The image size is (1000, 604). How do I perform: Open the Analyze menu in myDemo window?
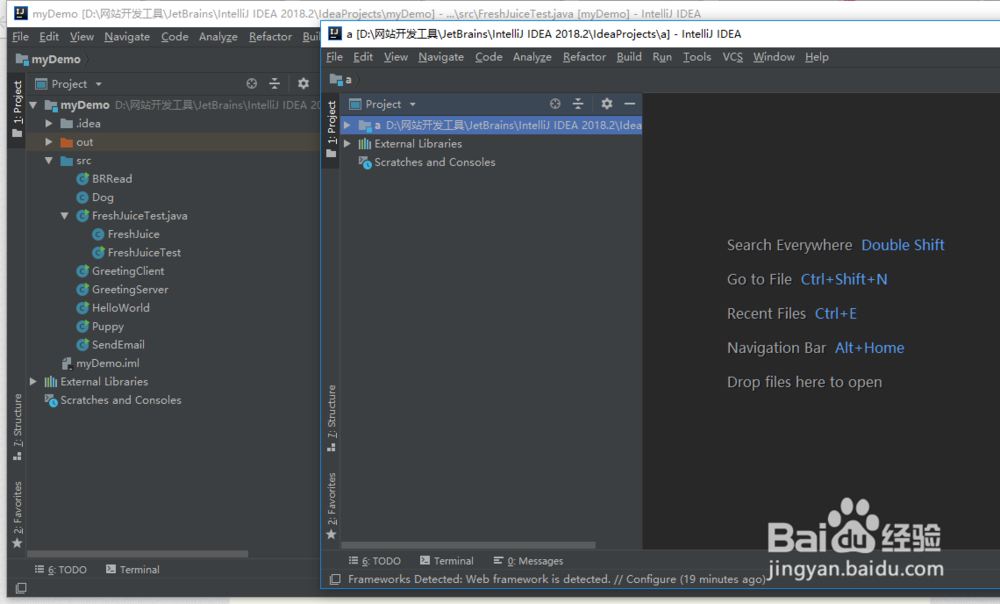pyautogui.click(x=217, y=37)
